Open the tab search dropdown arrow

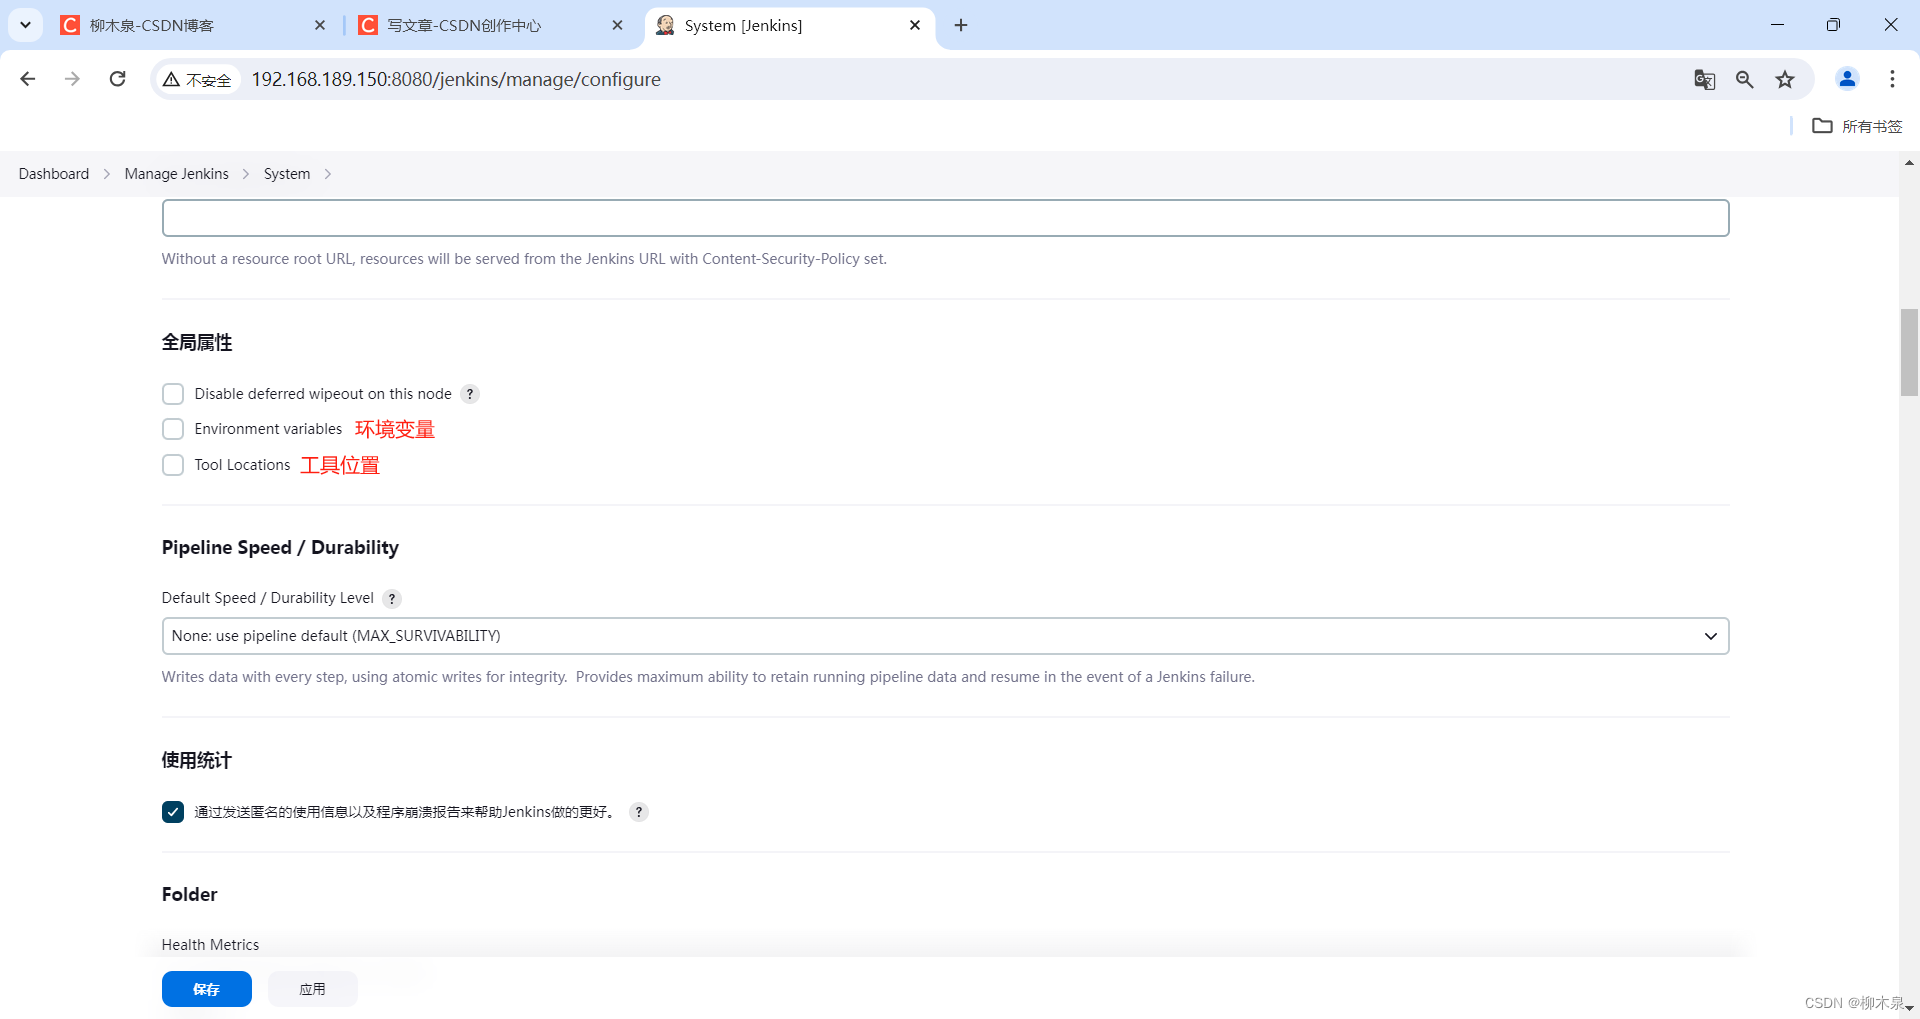[x=25, y=25]
